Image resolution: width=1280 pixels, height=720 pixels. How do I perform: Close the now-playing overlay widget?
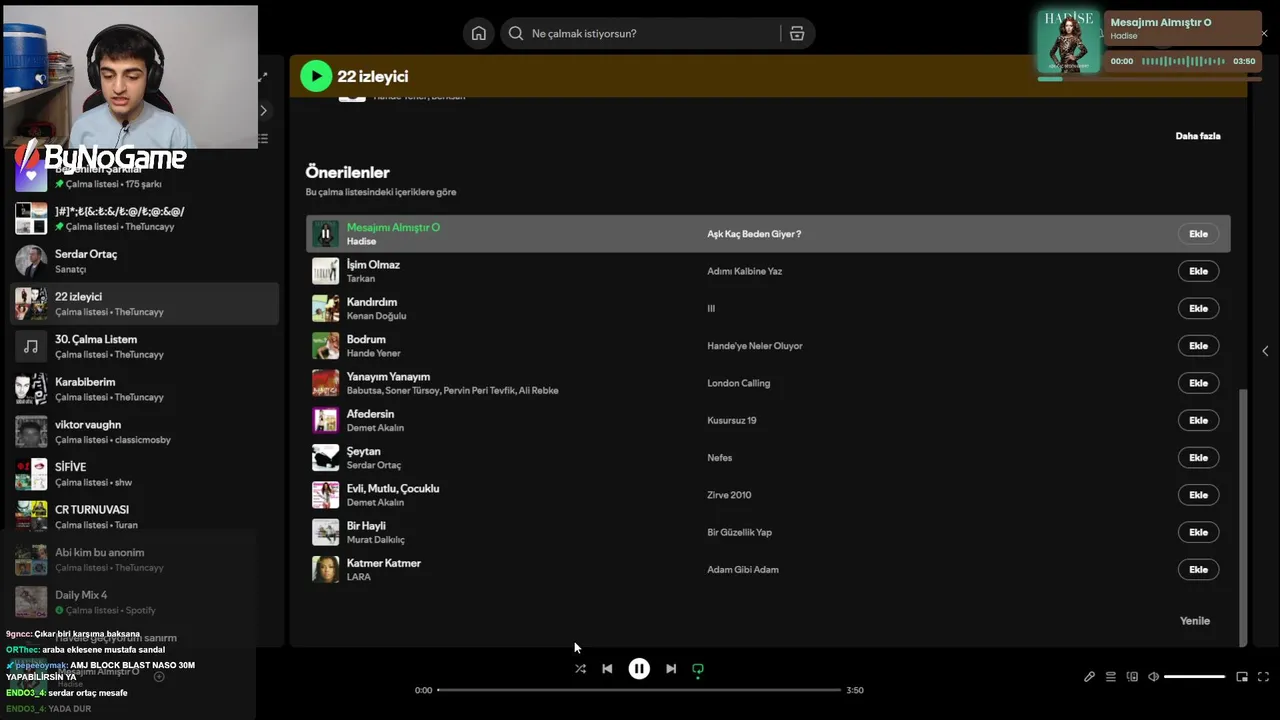pos(1264,33)
